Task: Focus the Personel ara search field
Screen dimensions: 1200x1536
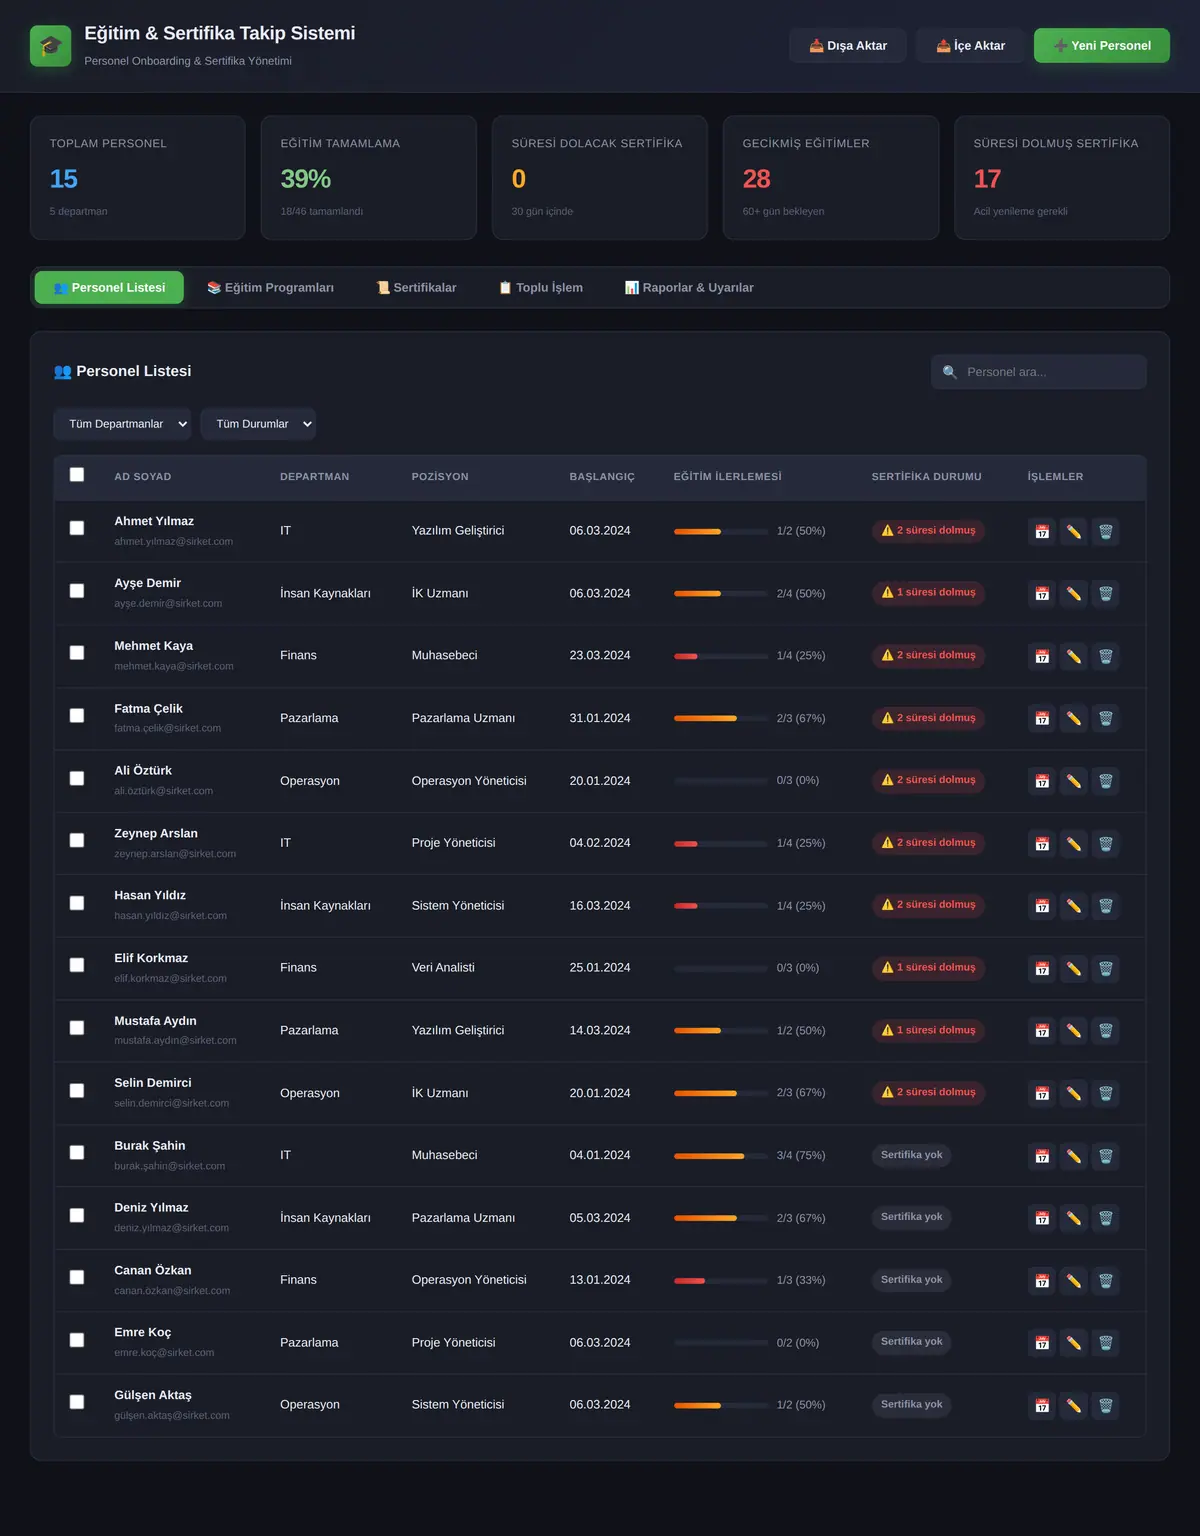Action: tap(1039, 372)
